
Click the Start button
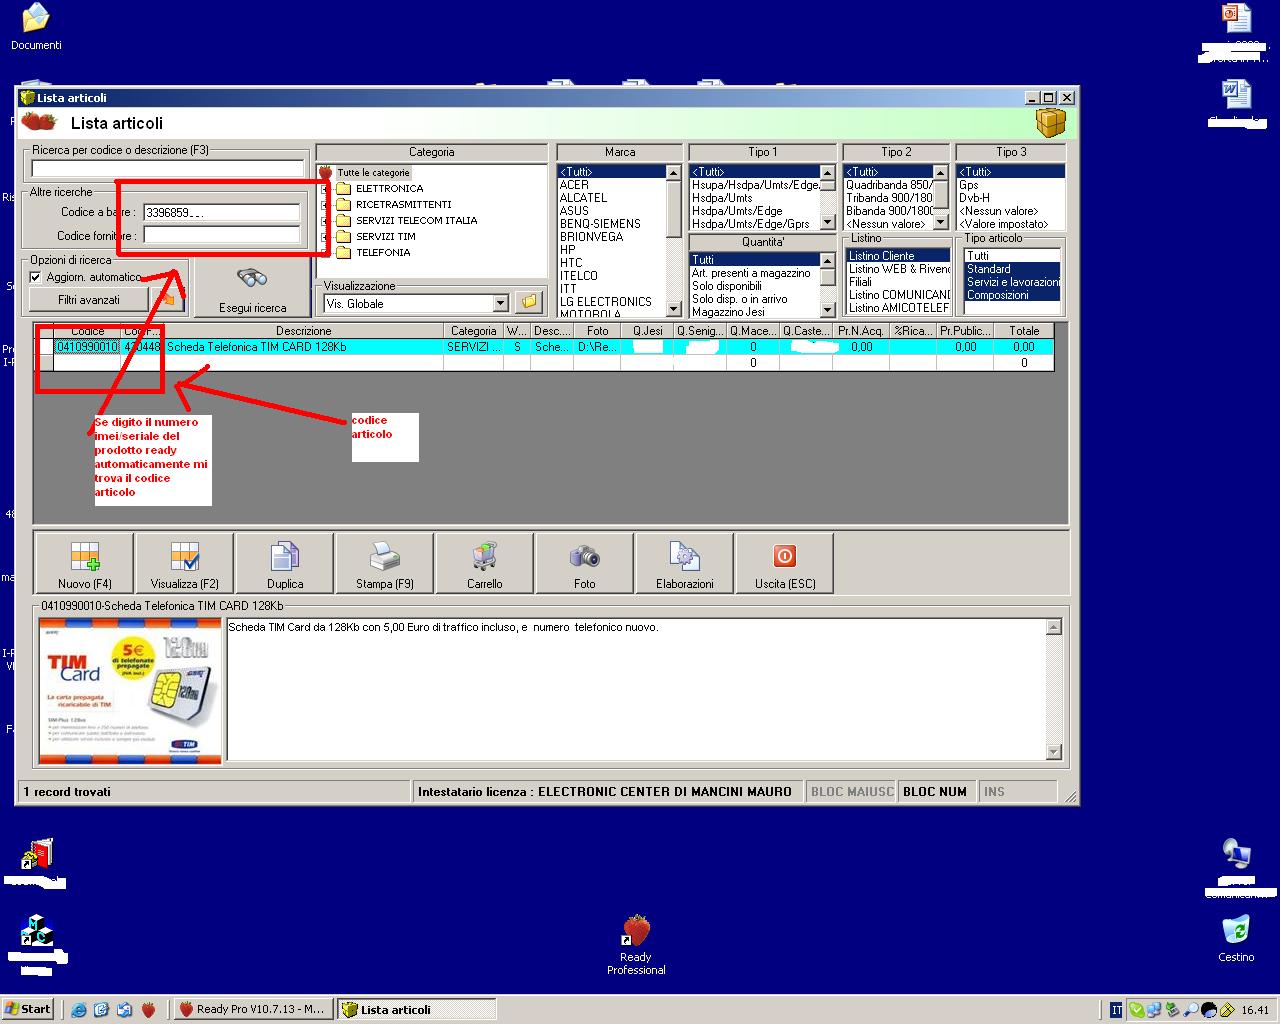point(28,1009)
